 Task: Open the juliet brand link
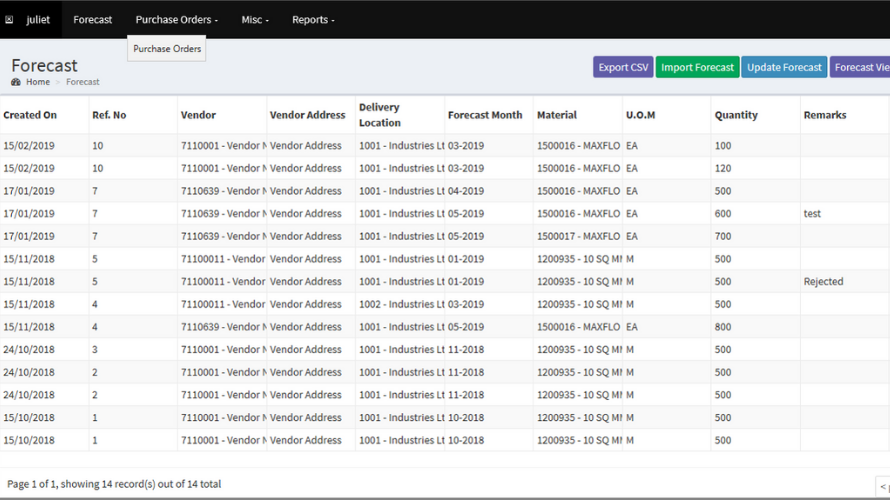tap(37, 20)
